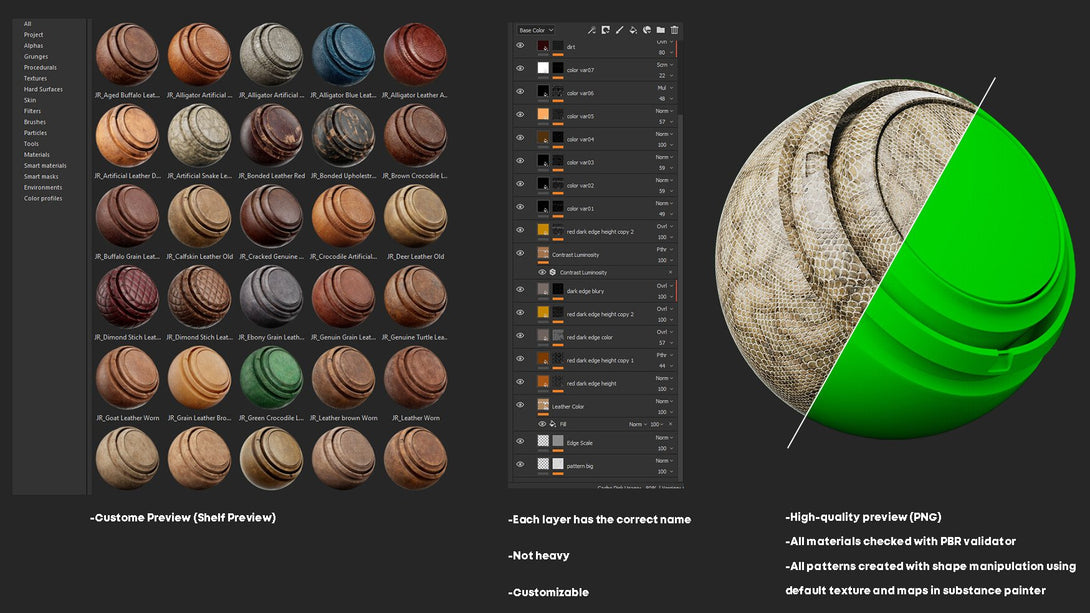
Task: Open the Base Color channel dropdown
Action: coord(535,30)
